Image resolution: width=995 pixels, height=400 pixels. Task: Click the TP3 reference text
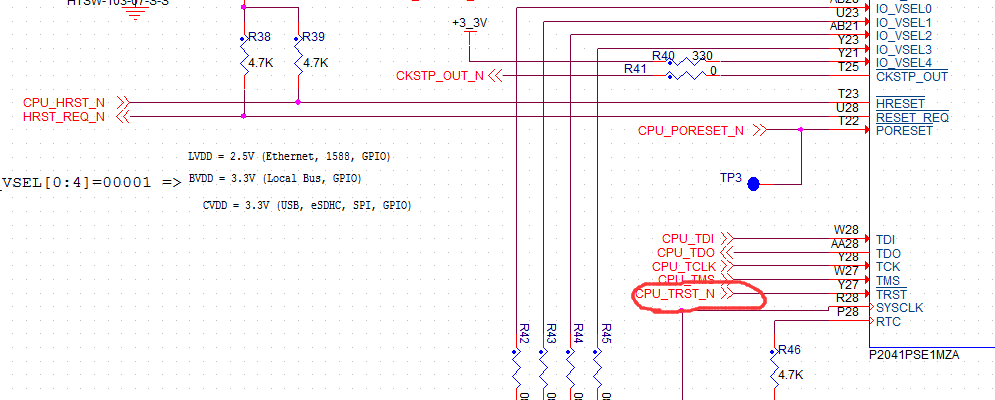[x=730, y=178]
